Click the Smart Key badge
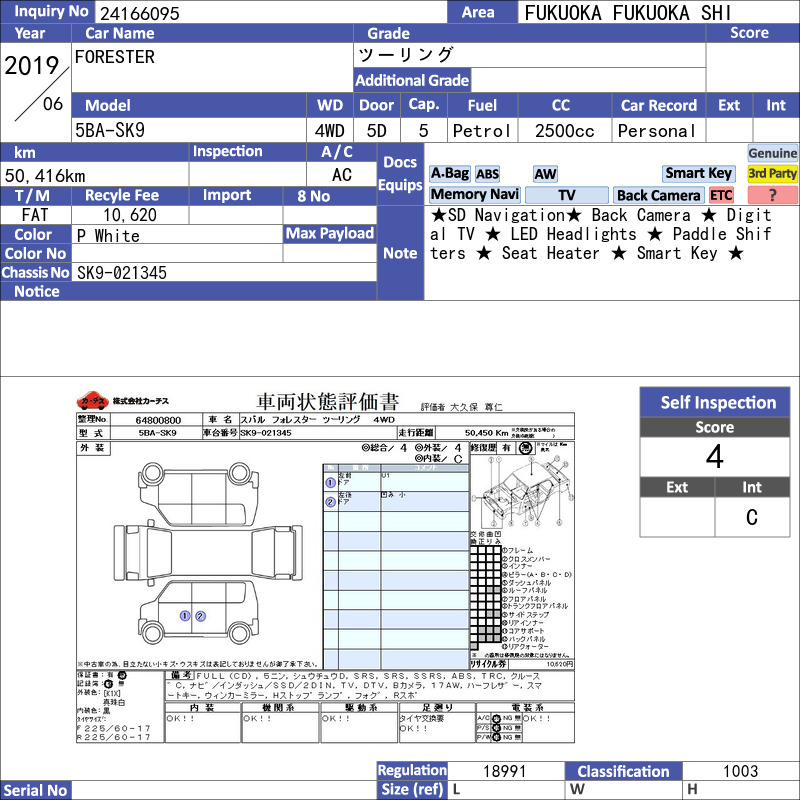800x800 pixels. point(698,173)
